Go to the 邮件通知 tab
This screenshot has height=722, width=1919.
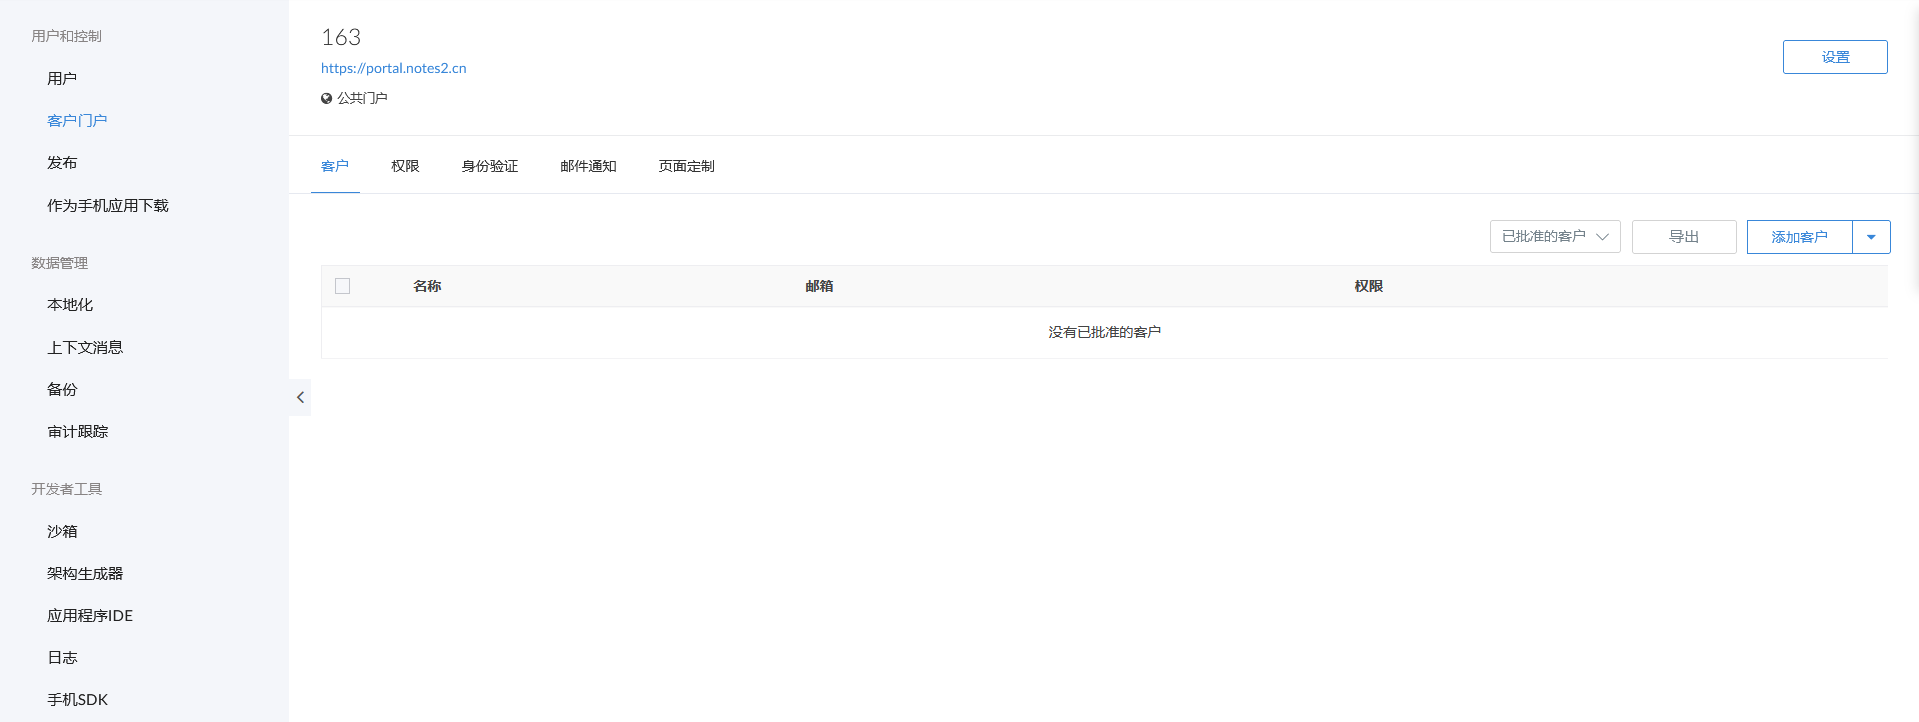588,166
